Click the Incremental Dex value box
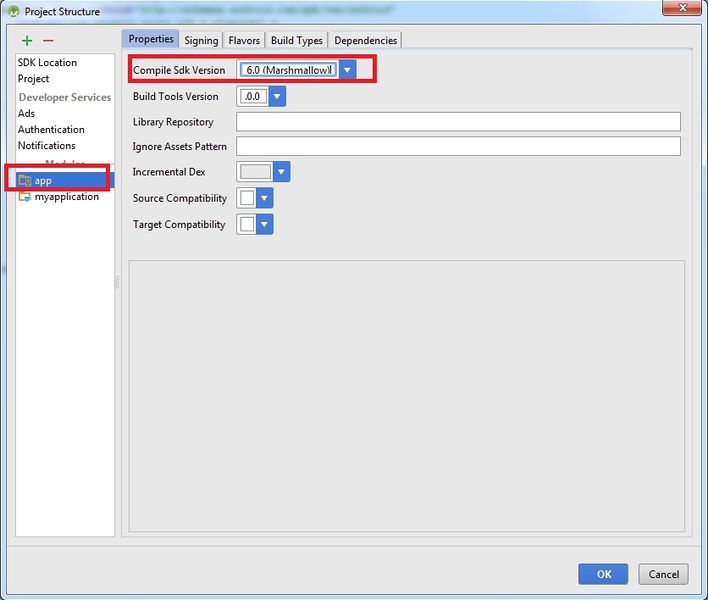Image resolution: width=708 pixels, height=600 pixels. (x=256, y=172)
